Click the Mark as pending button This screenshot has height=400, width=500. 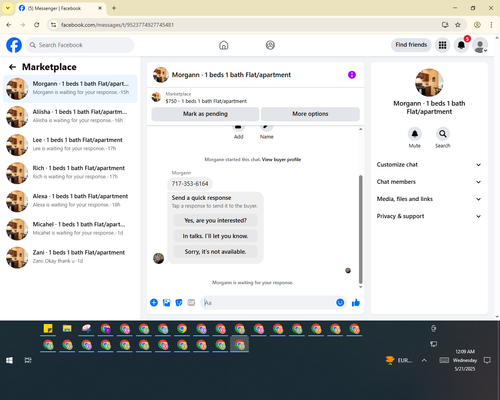pyautogui.click(x=205, y=114)
